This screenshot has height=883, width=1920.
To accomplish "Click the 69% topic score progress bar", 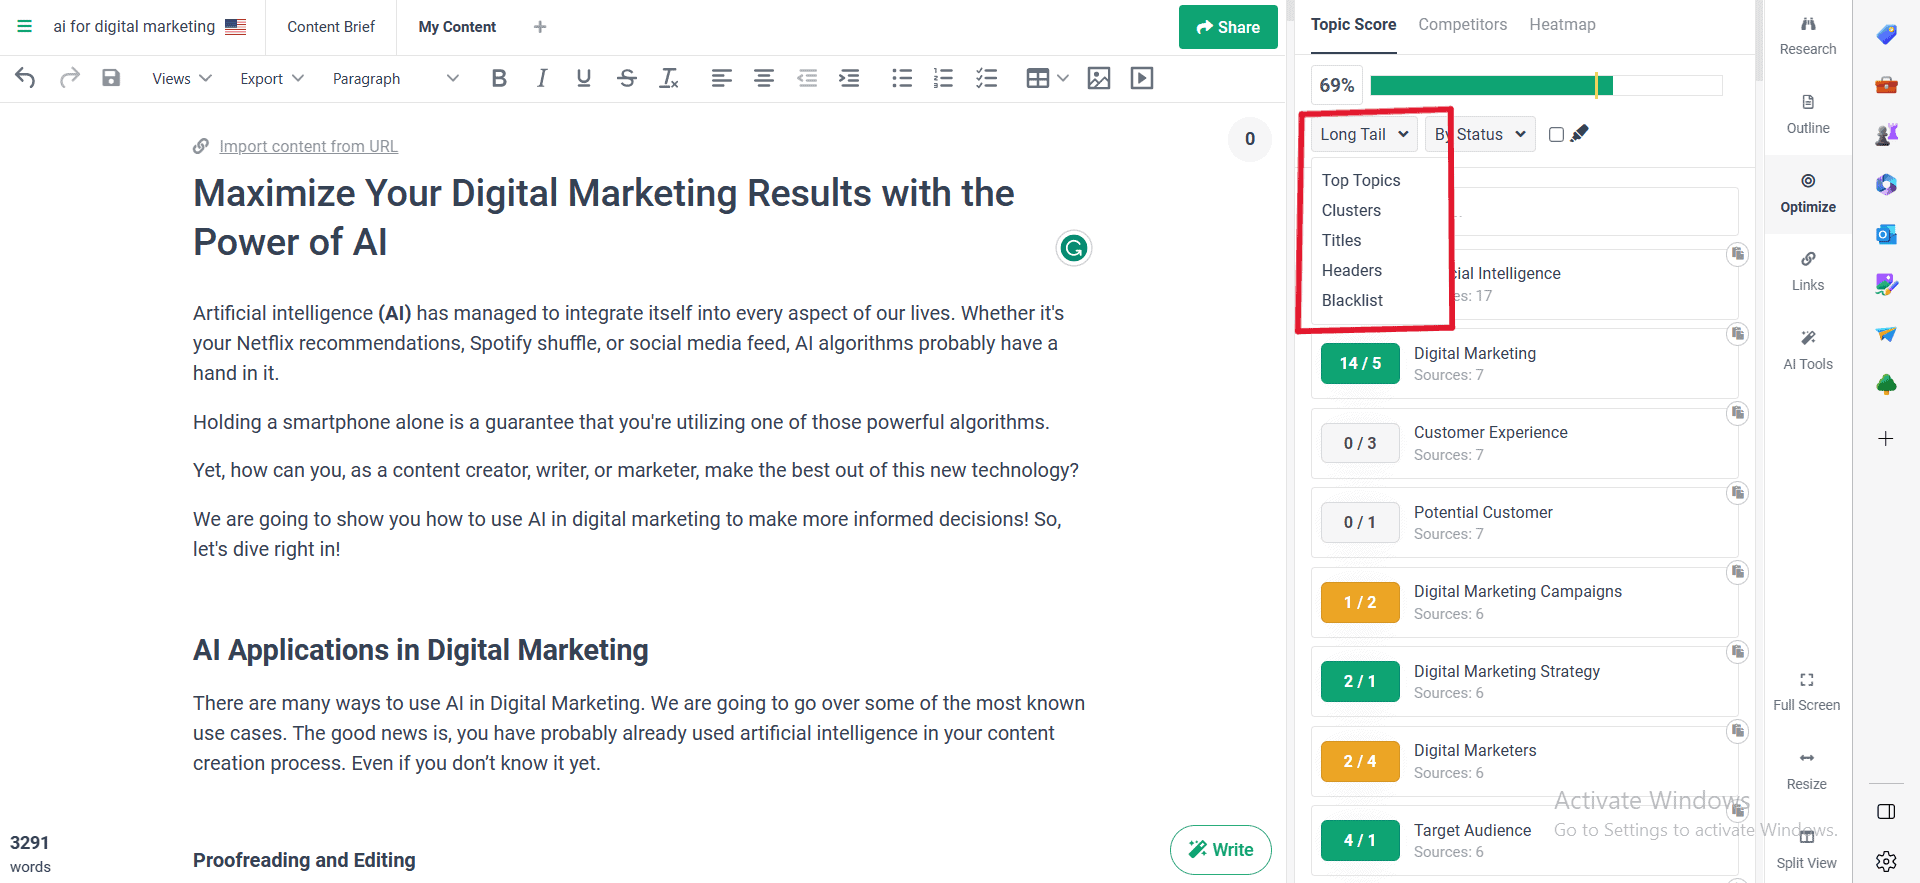I will 1546,85.
